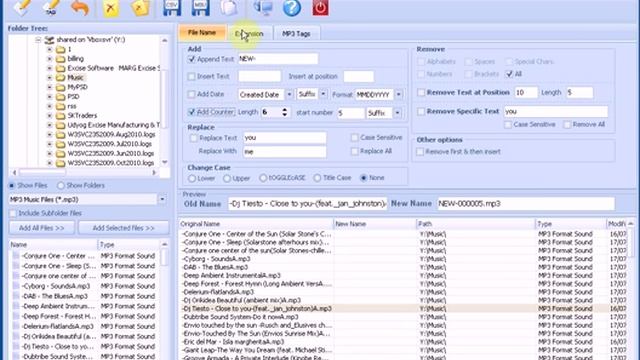Collapse the shared on Vboxsvr node
Viewport: 640px width, 360px height.
click(38, 40)
